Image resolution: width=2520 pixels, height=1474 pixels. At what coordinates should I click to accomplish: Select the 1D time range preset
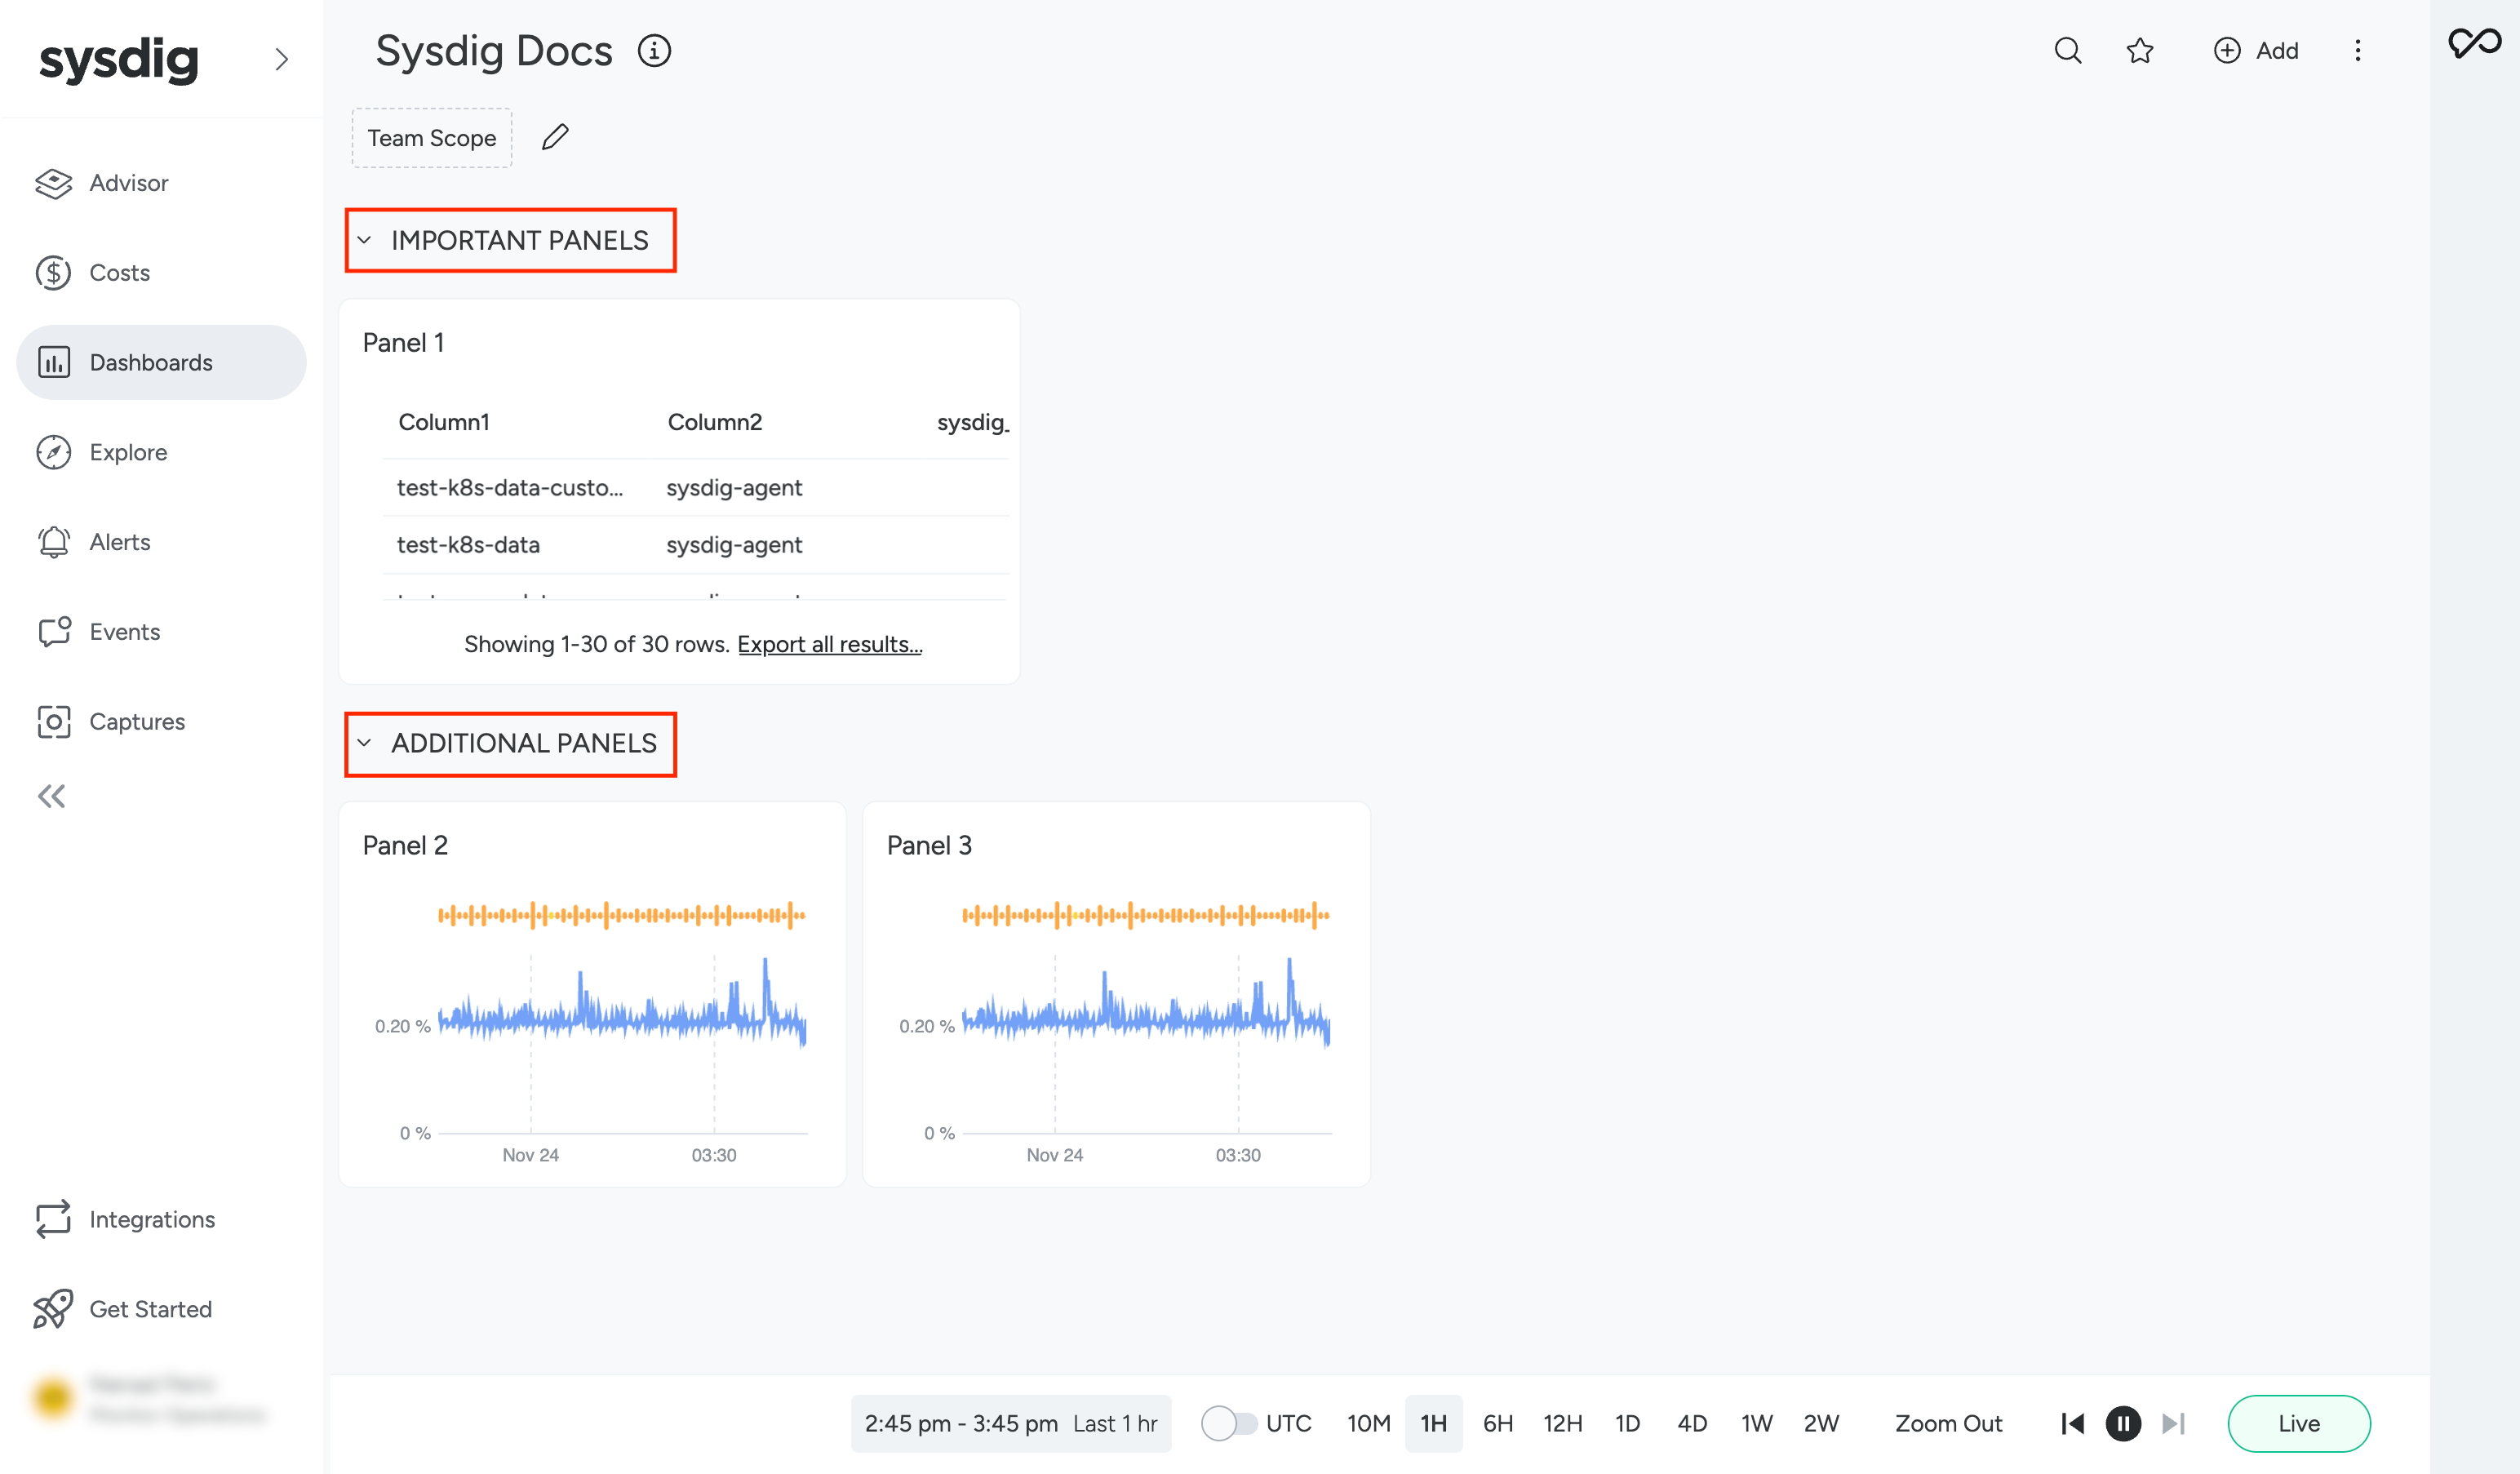[1627, 1423]
